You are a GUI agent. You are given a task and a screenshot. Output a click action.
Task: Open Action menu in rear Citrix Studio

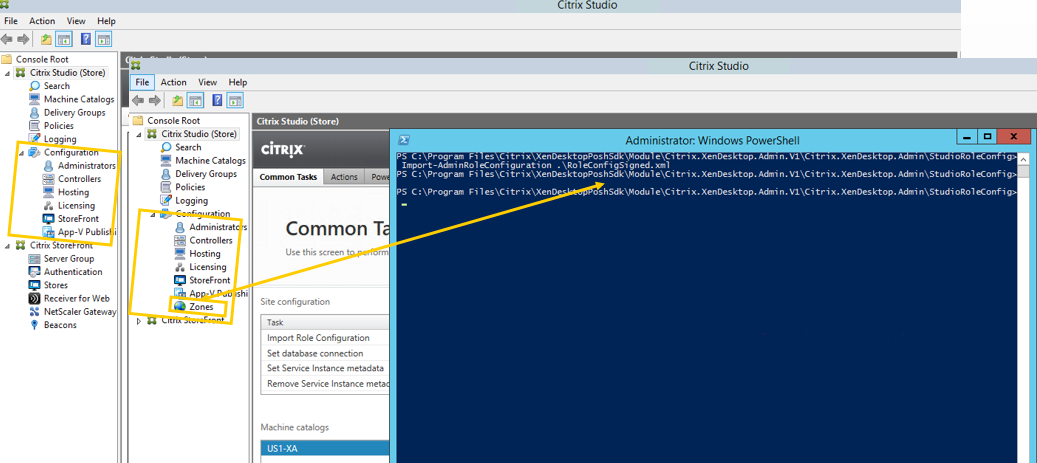(x=42, y=21)
